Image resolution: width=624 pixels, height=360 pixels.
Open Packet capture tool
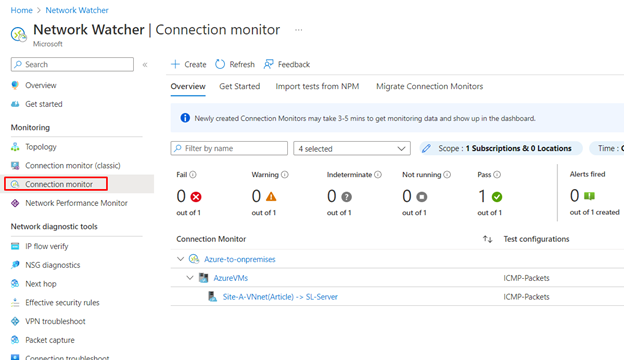[x=50, y=340]
